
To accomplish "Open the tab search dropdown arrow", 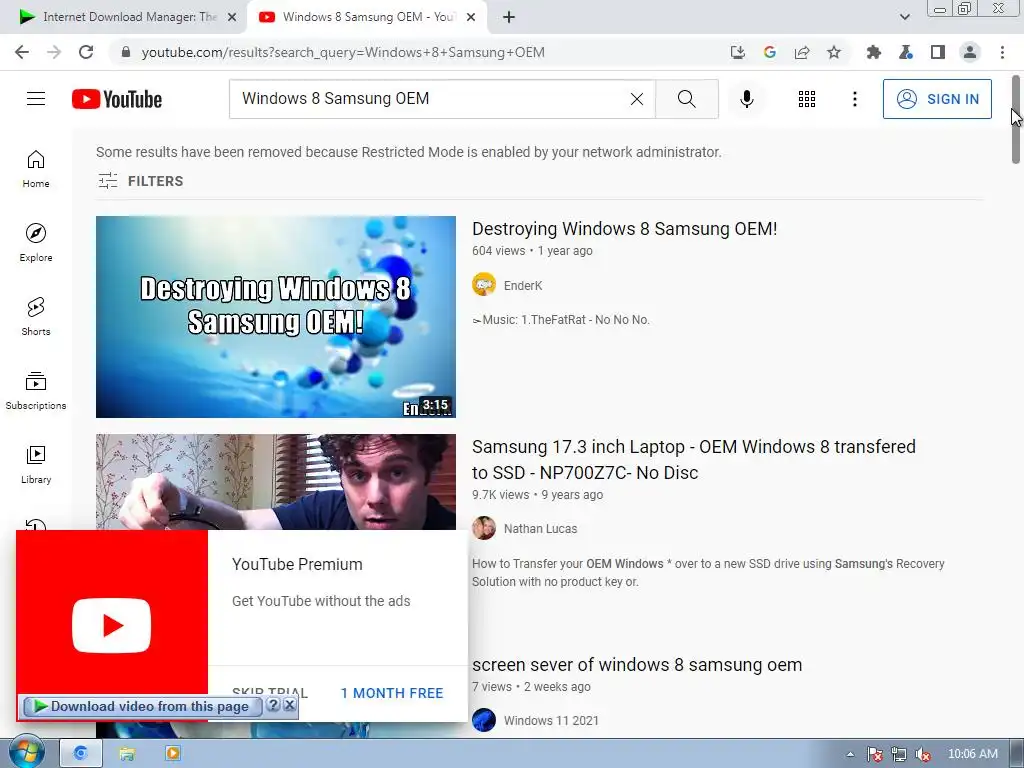I will click(904, 17).
